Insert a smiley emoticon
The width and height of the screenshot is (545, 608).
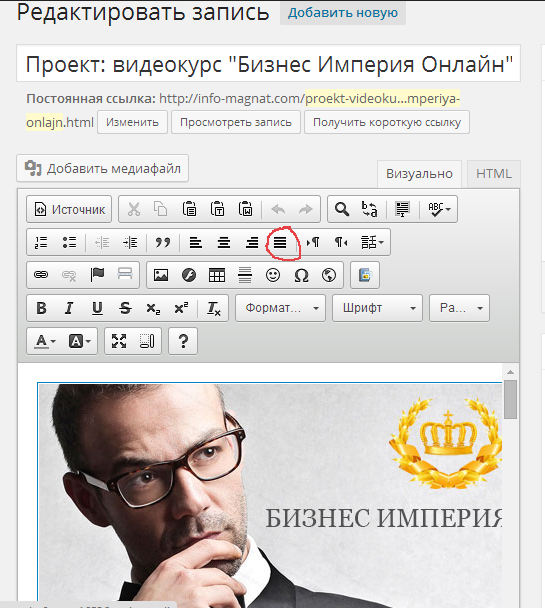click(x=273, y=275)
